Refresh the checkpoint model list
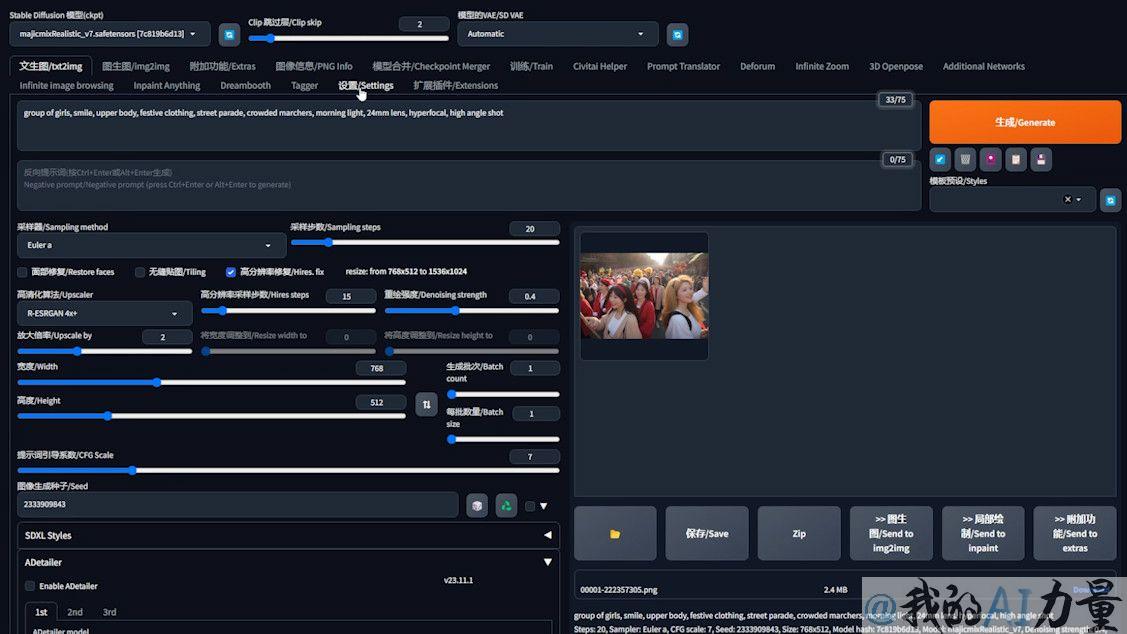Viewport: 1127px width, 634px height. click(229, 35)
